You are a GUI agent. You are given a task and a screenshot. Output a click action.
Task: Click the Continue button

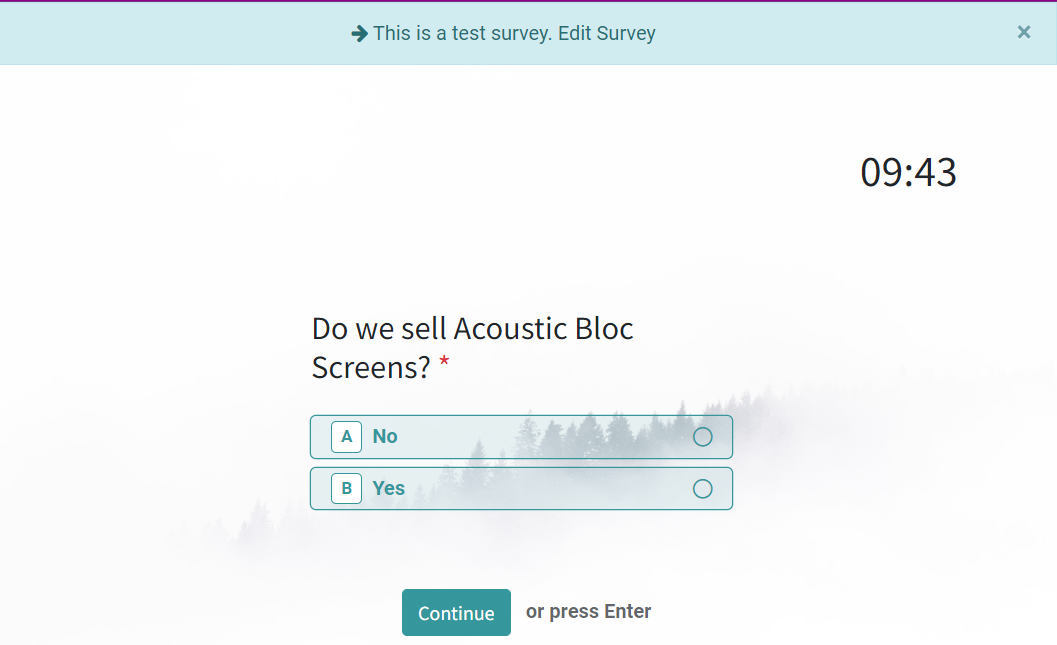pos(456,613)
